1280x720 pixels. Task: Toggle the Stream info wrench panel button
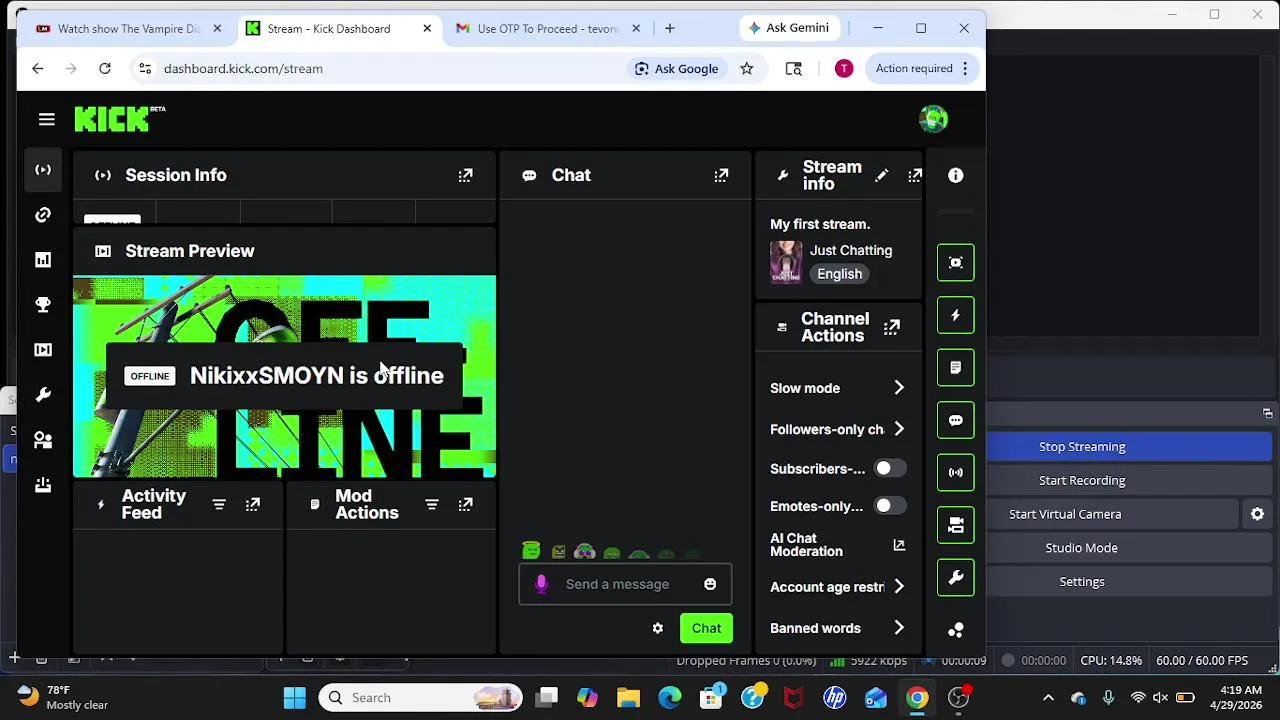tap(956, 577)
